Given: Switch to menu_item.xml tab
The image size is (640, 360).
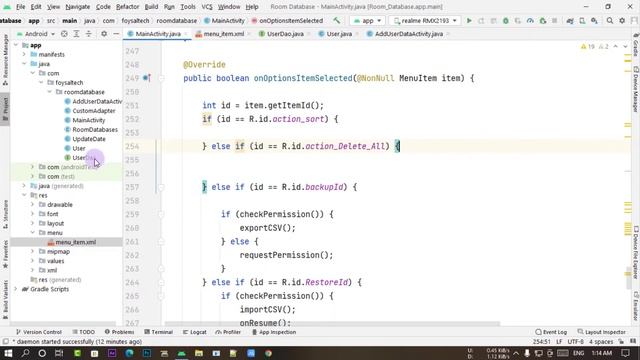Looking at the screenshot, I should click(224, 34).
